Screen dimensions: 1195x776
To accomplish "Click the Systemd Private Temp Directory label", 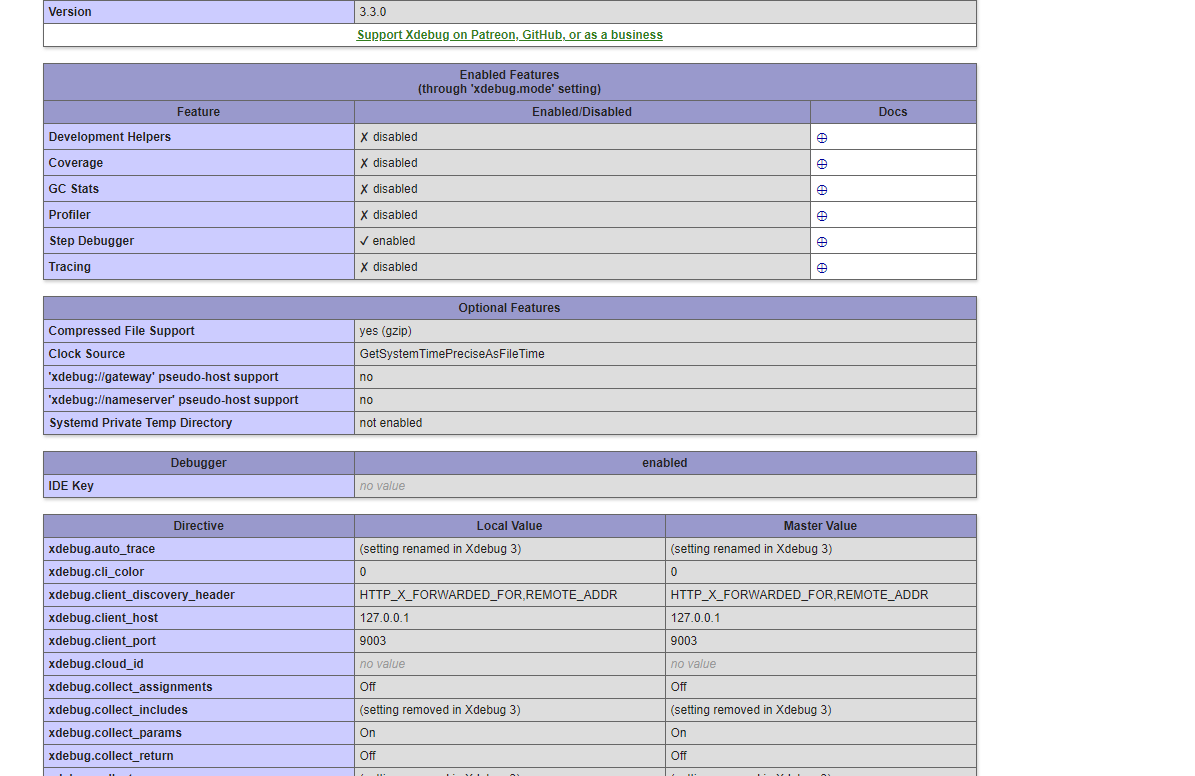I will pos(140,423).
